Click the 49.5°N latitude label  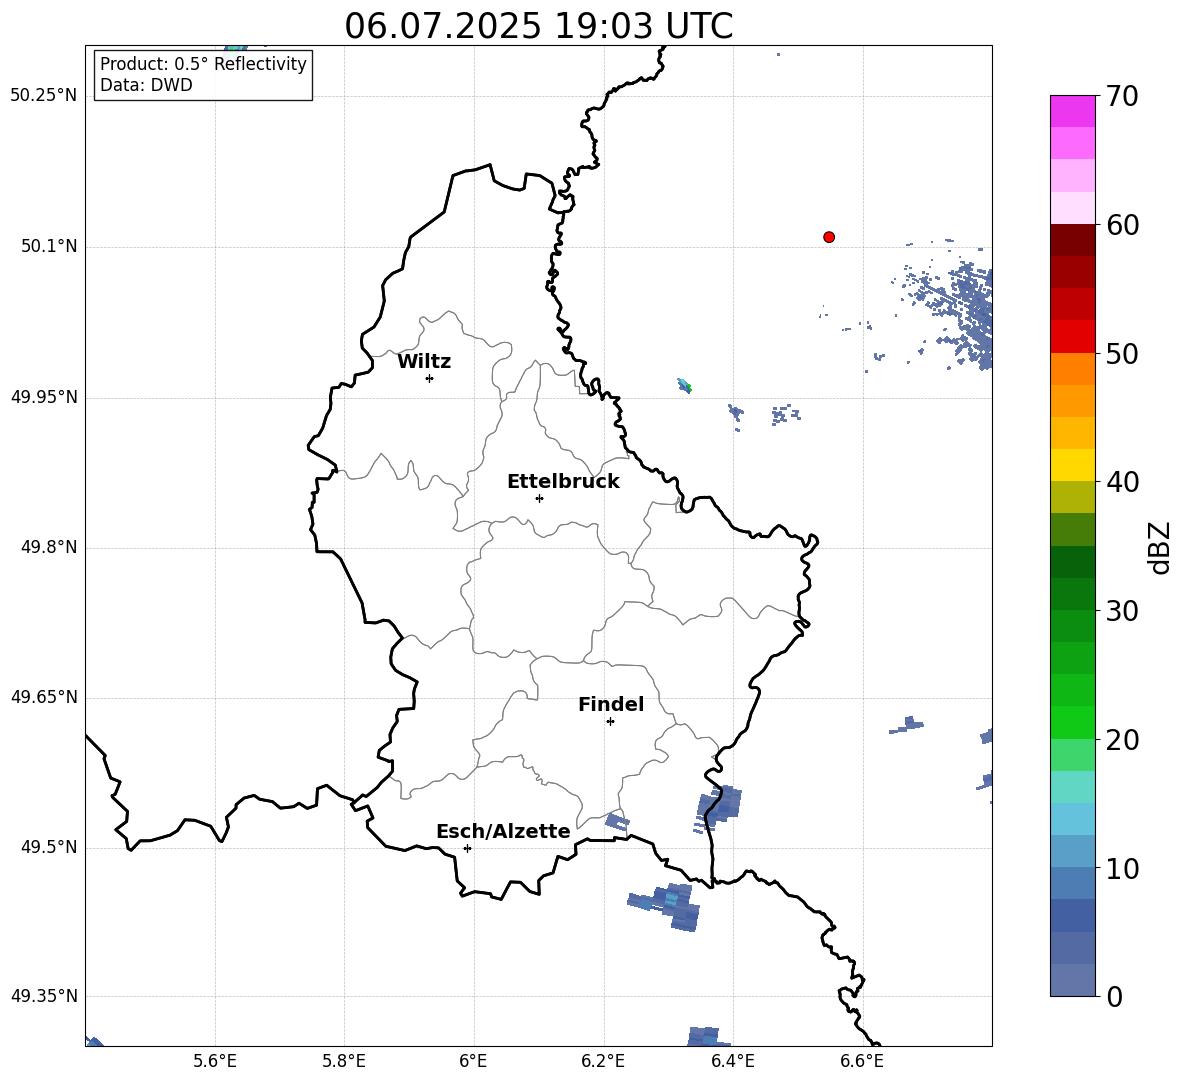pyautogui.click(x=49, y=848)
